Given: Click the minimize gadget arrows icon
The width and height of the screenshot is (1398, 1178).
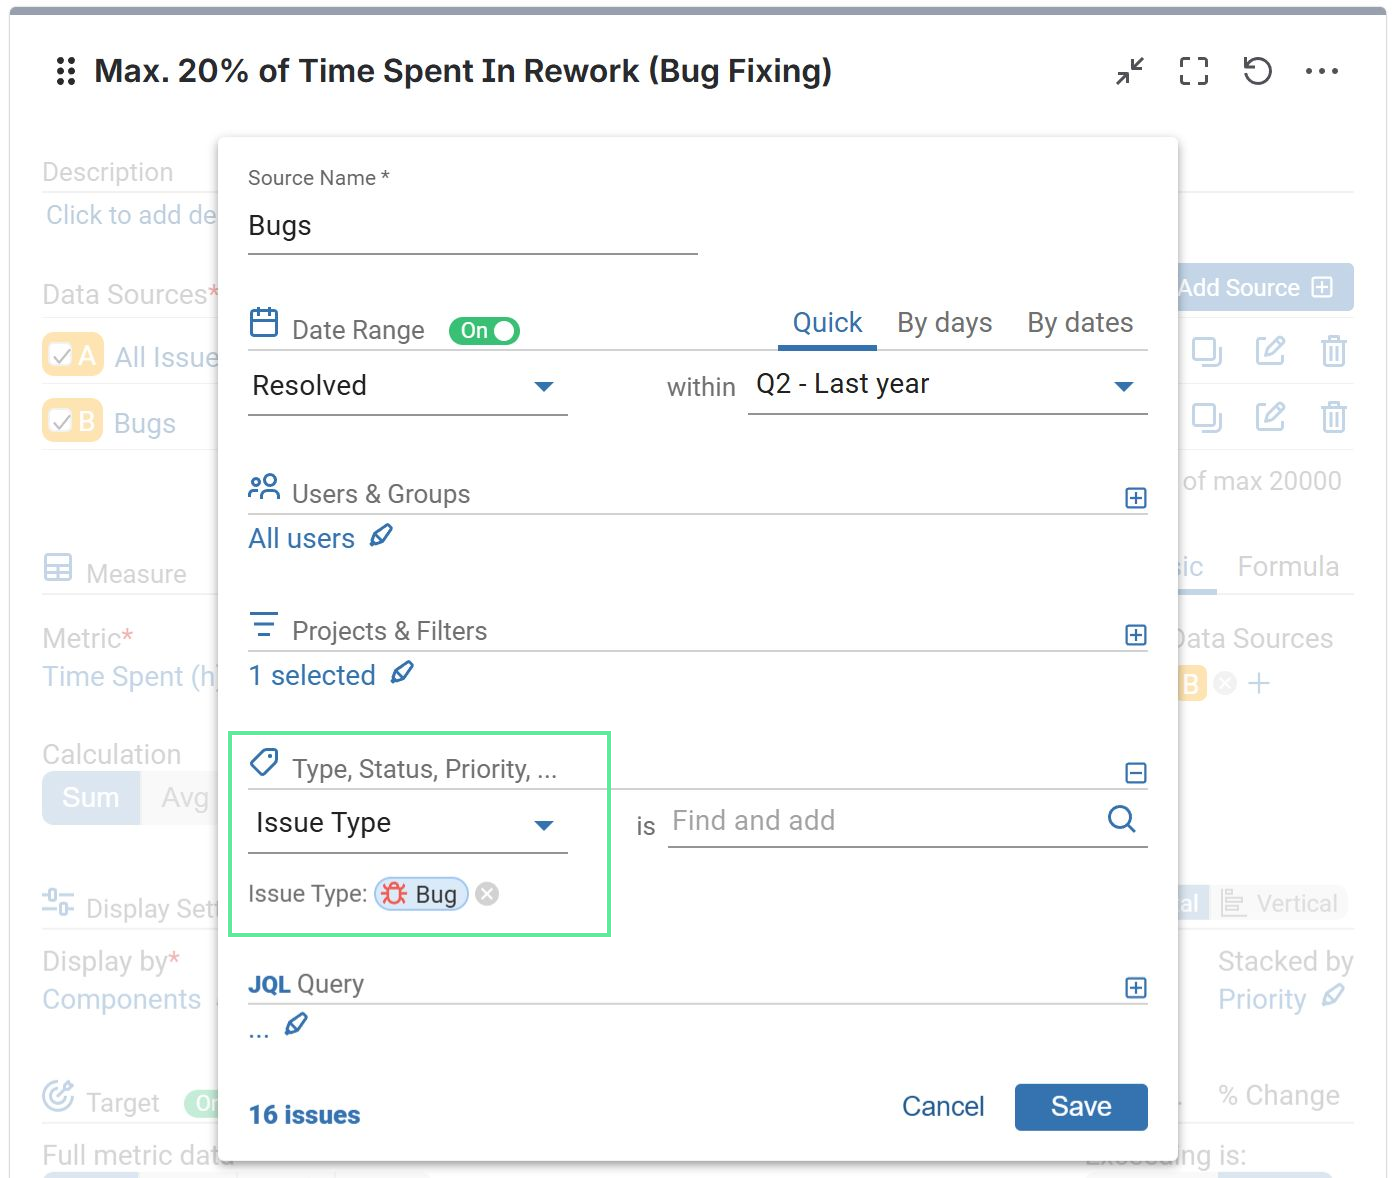Looking at the screenshot, I should pyautogui.click(x=1130, y=71).
